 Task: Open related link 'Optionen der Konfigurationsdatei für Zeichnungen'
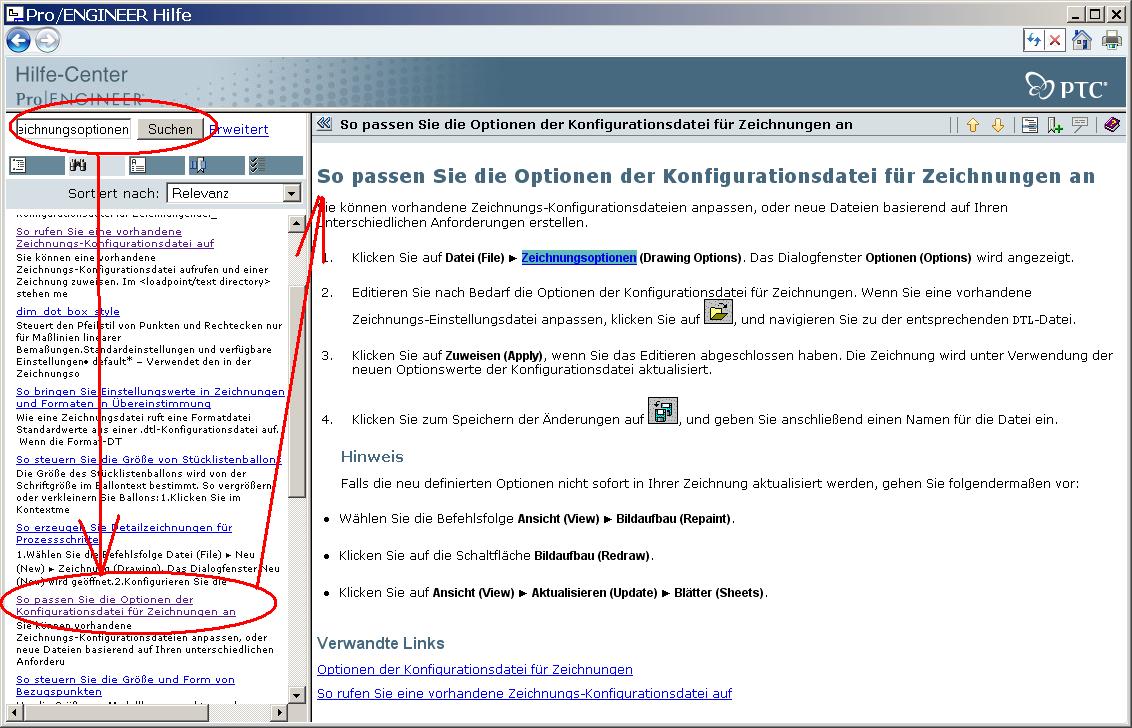(475, 670)
